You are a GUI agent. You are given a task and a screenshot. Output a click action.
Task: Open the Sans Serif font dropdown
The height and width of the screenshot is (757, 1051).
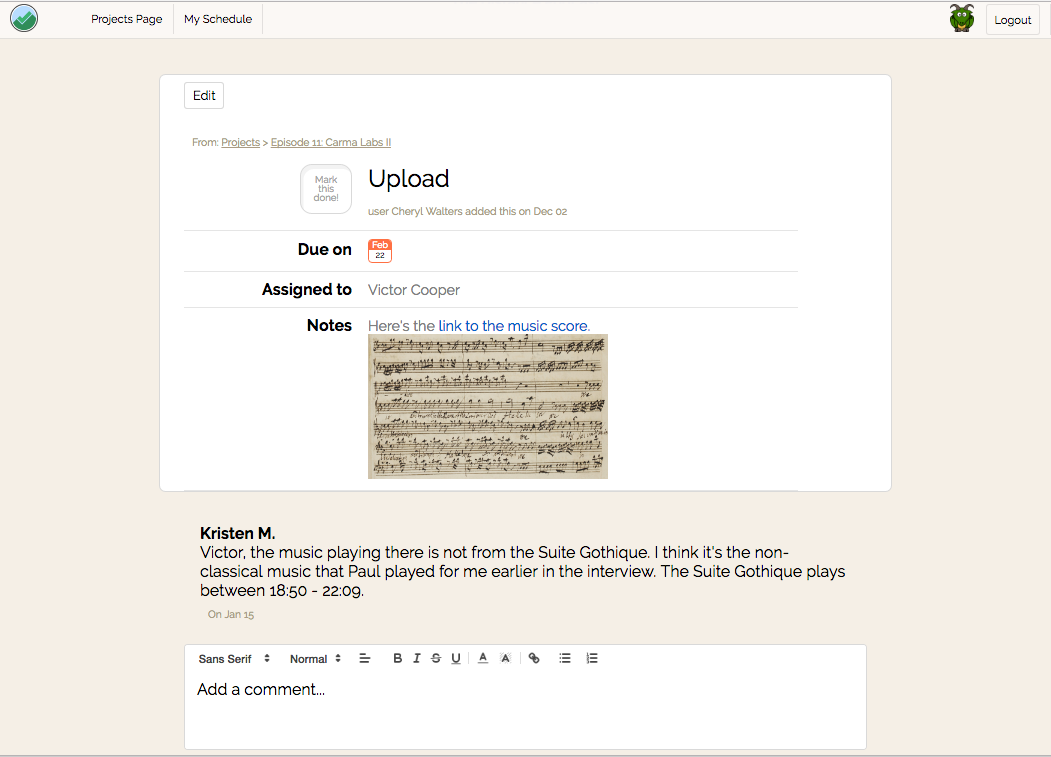pyautogui.click(x=234, y=659)
